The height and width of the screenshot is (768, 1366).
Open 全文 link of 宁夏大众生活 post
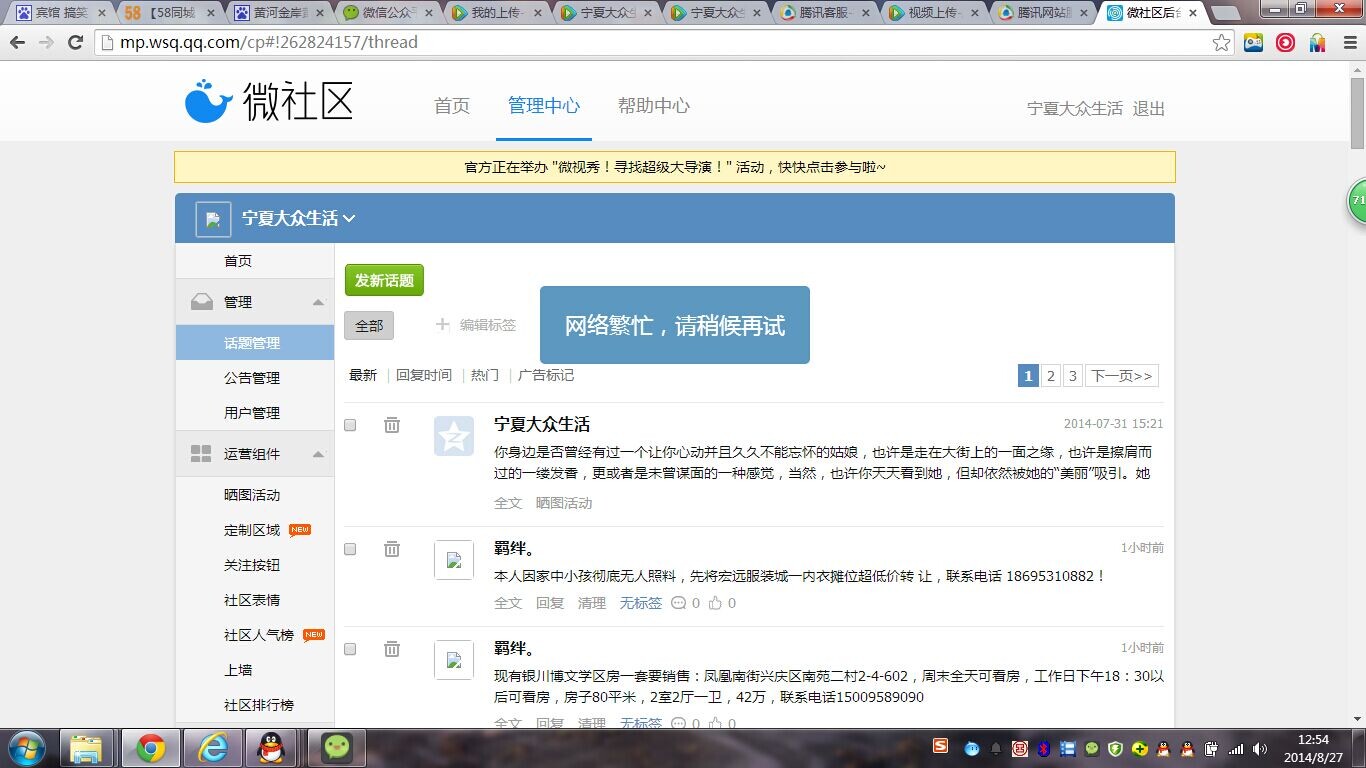(x=508, y=503)
